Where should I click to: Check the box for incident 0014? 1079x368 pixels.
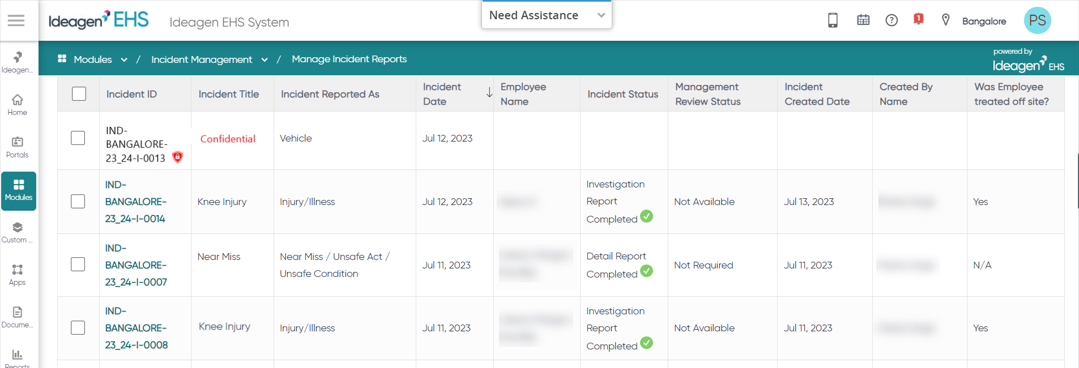pos(78,202)
